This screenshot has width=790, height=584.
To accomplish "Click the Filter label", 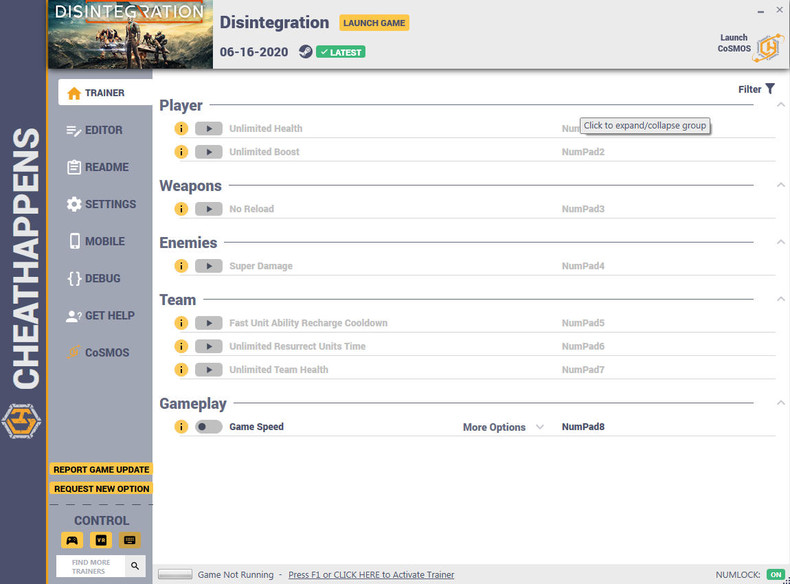I will coord(749,89).
